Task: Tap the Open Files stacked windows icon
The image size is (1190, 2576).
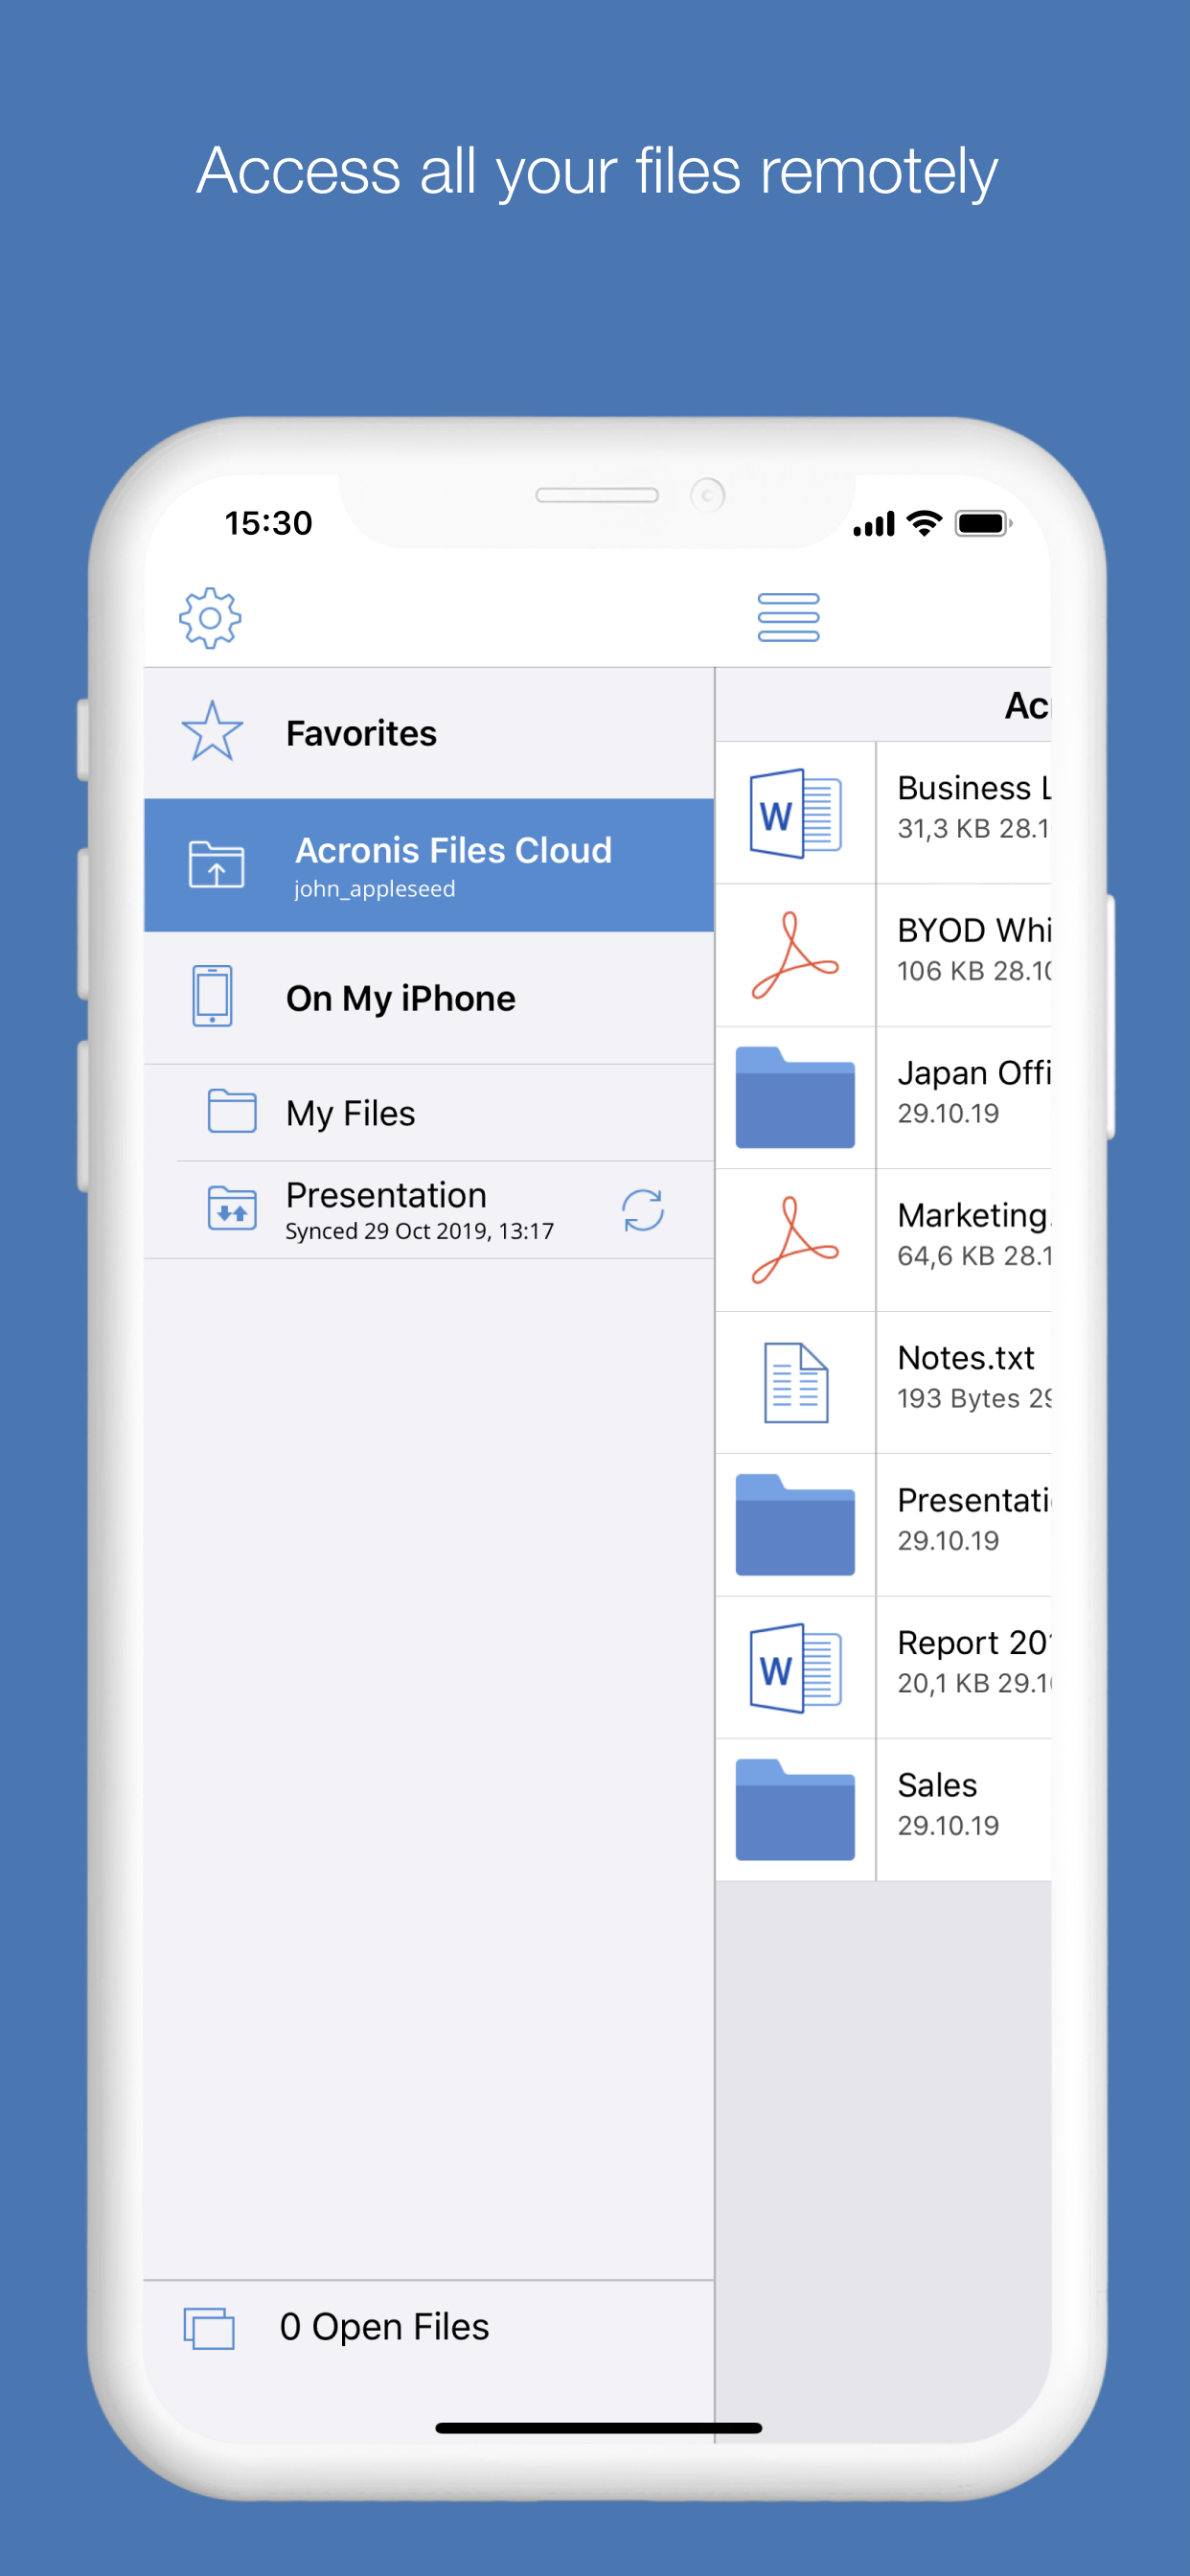Action: pos(209,2328)
